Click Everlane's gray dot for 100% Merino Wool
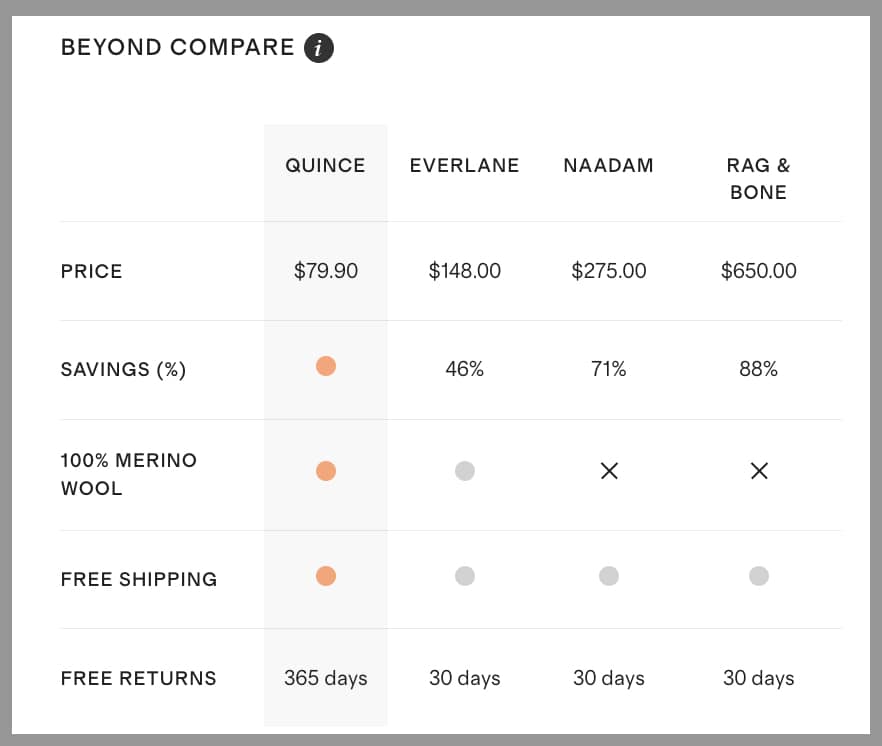Viewport: 882px width, 746px height. tap(465, 471)
